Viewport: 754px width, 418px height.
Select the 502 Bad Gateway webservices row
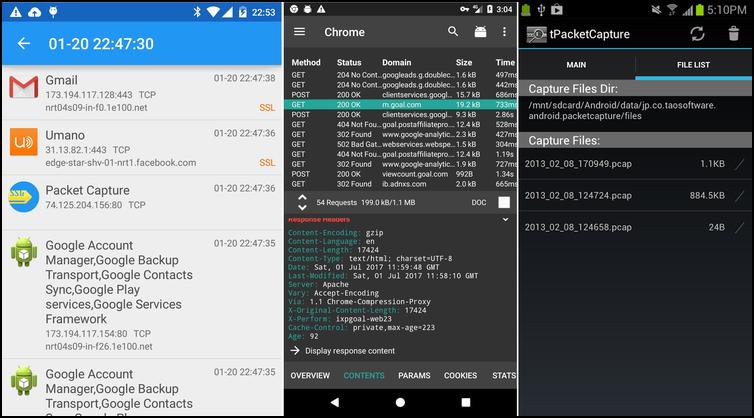(401, 144)
